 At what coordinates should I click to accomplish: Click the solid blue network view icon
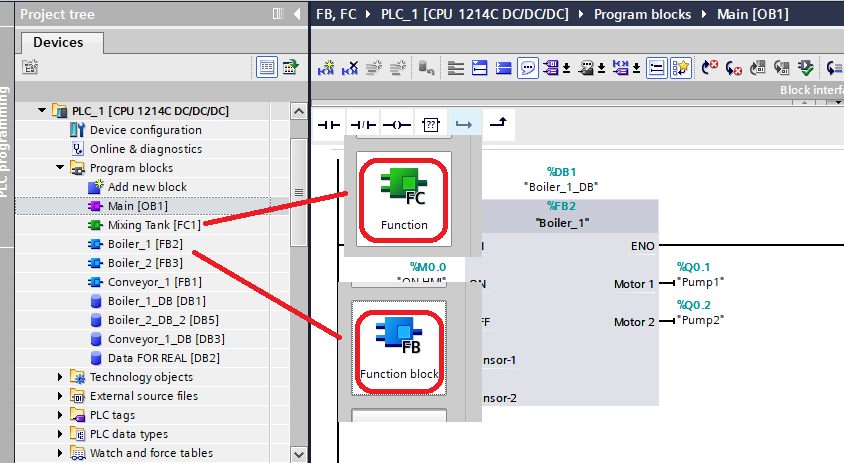pyautogui.click(x=504, y=68)
